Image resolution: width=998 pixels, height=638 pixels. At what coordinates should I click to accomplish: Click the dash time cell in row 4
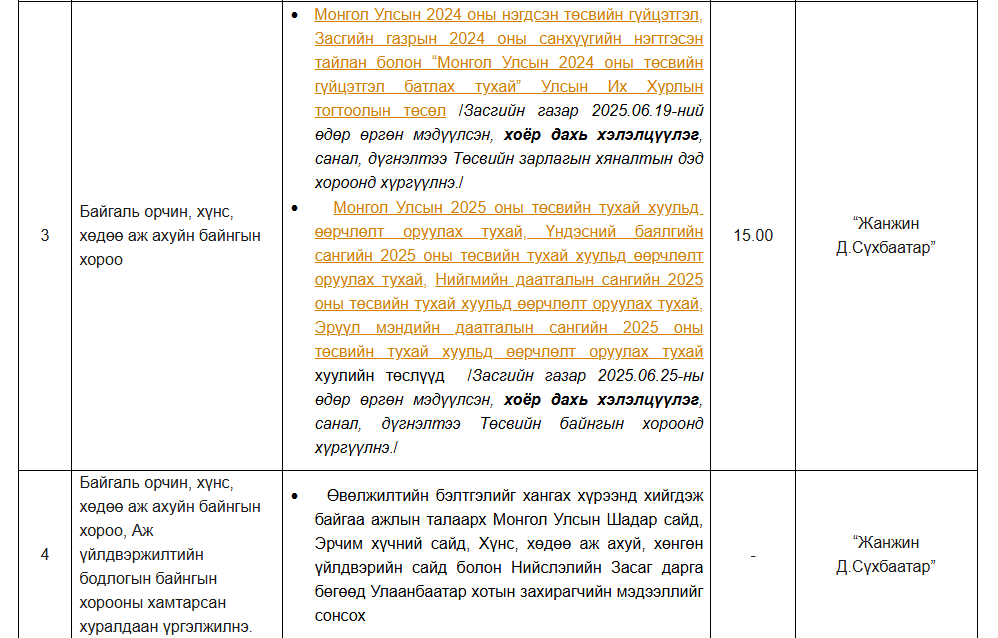[753, 555]
